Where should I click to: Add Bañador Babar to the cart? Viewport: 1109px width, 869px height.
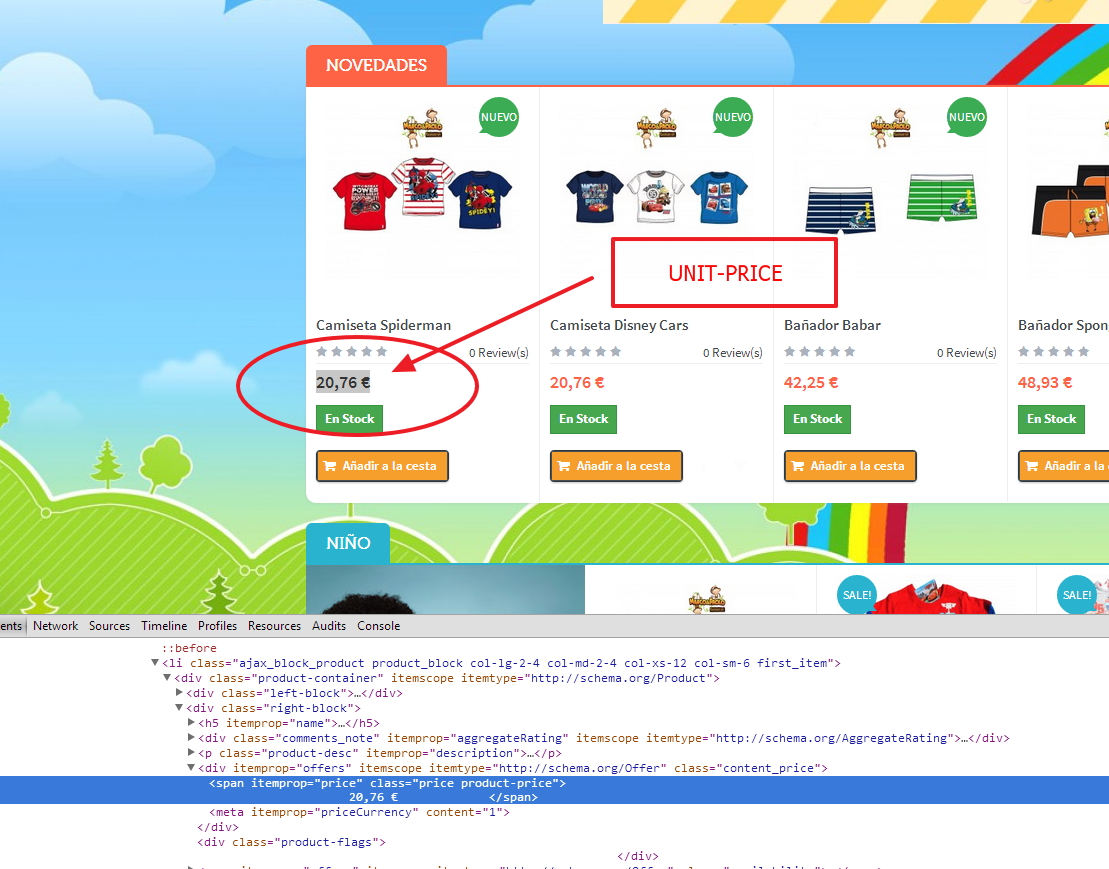(x=850, y=466)
